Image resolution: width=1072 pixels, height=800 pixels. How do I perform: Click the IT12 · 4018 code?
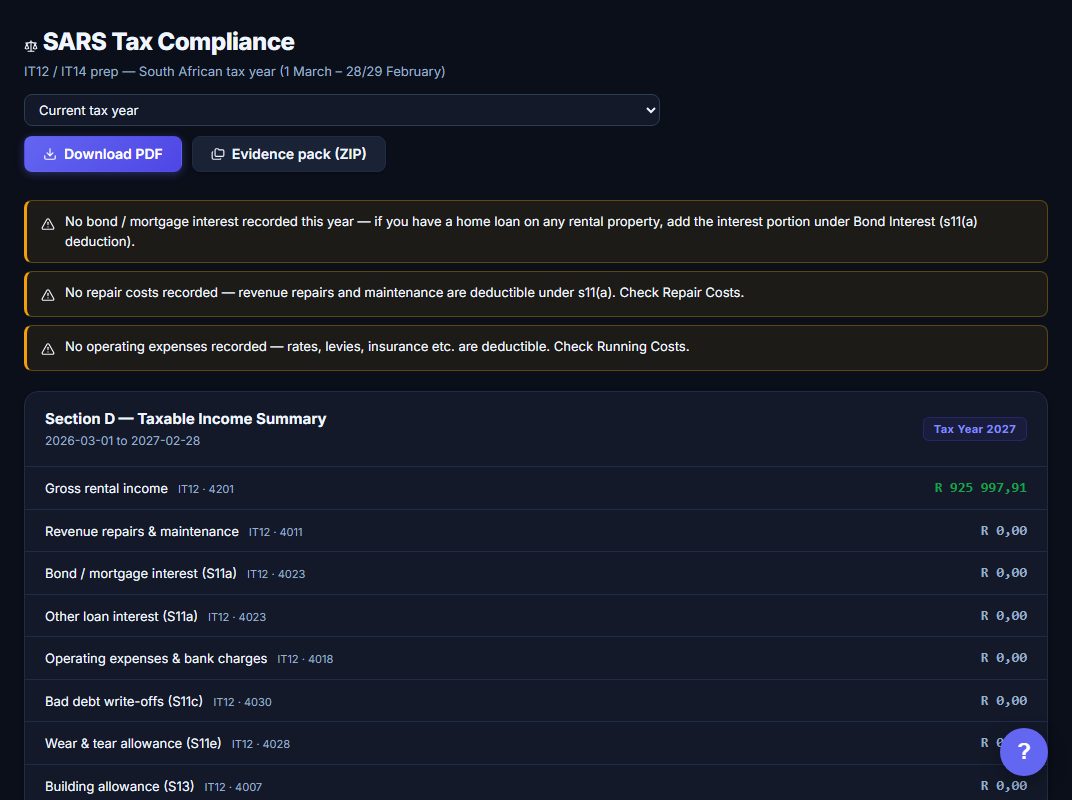coord(305,659)
